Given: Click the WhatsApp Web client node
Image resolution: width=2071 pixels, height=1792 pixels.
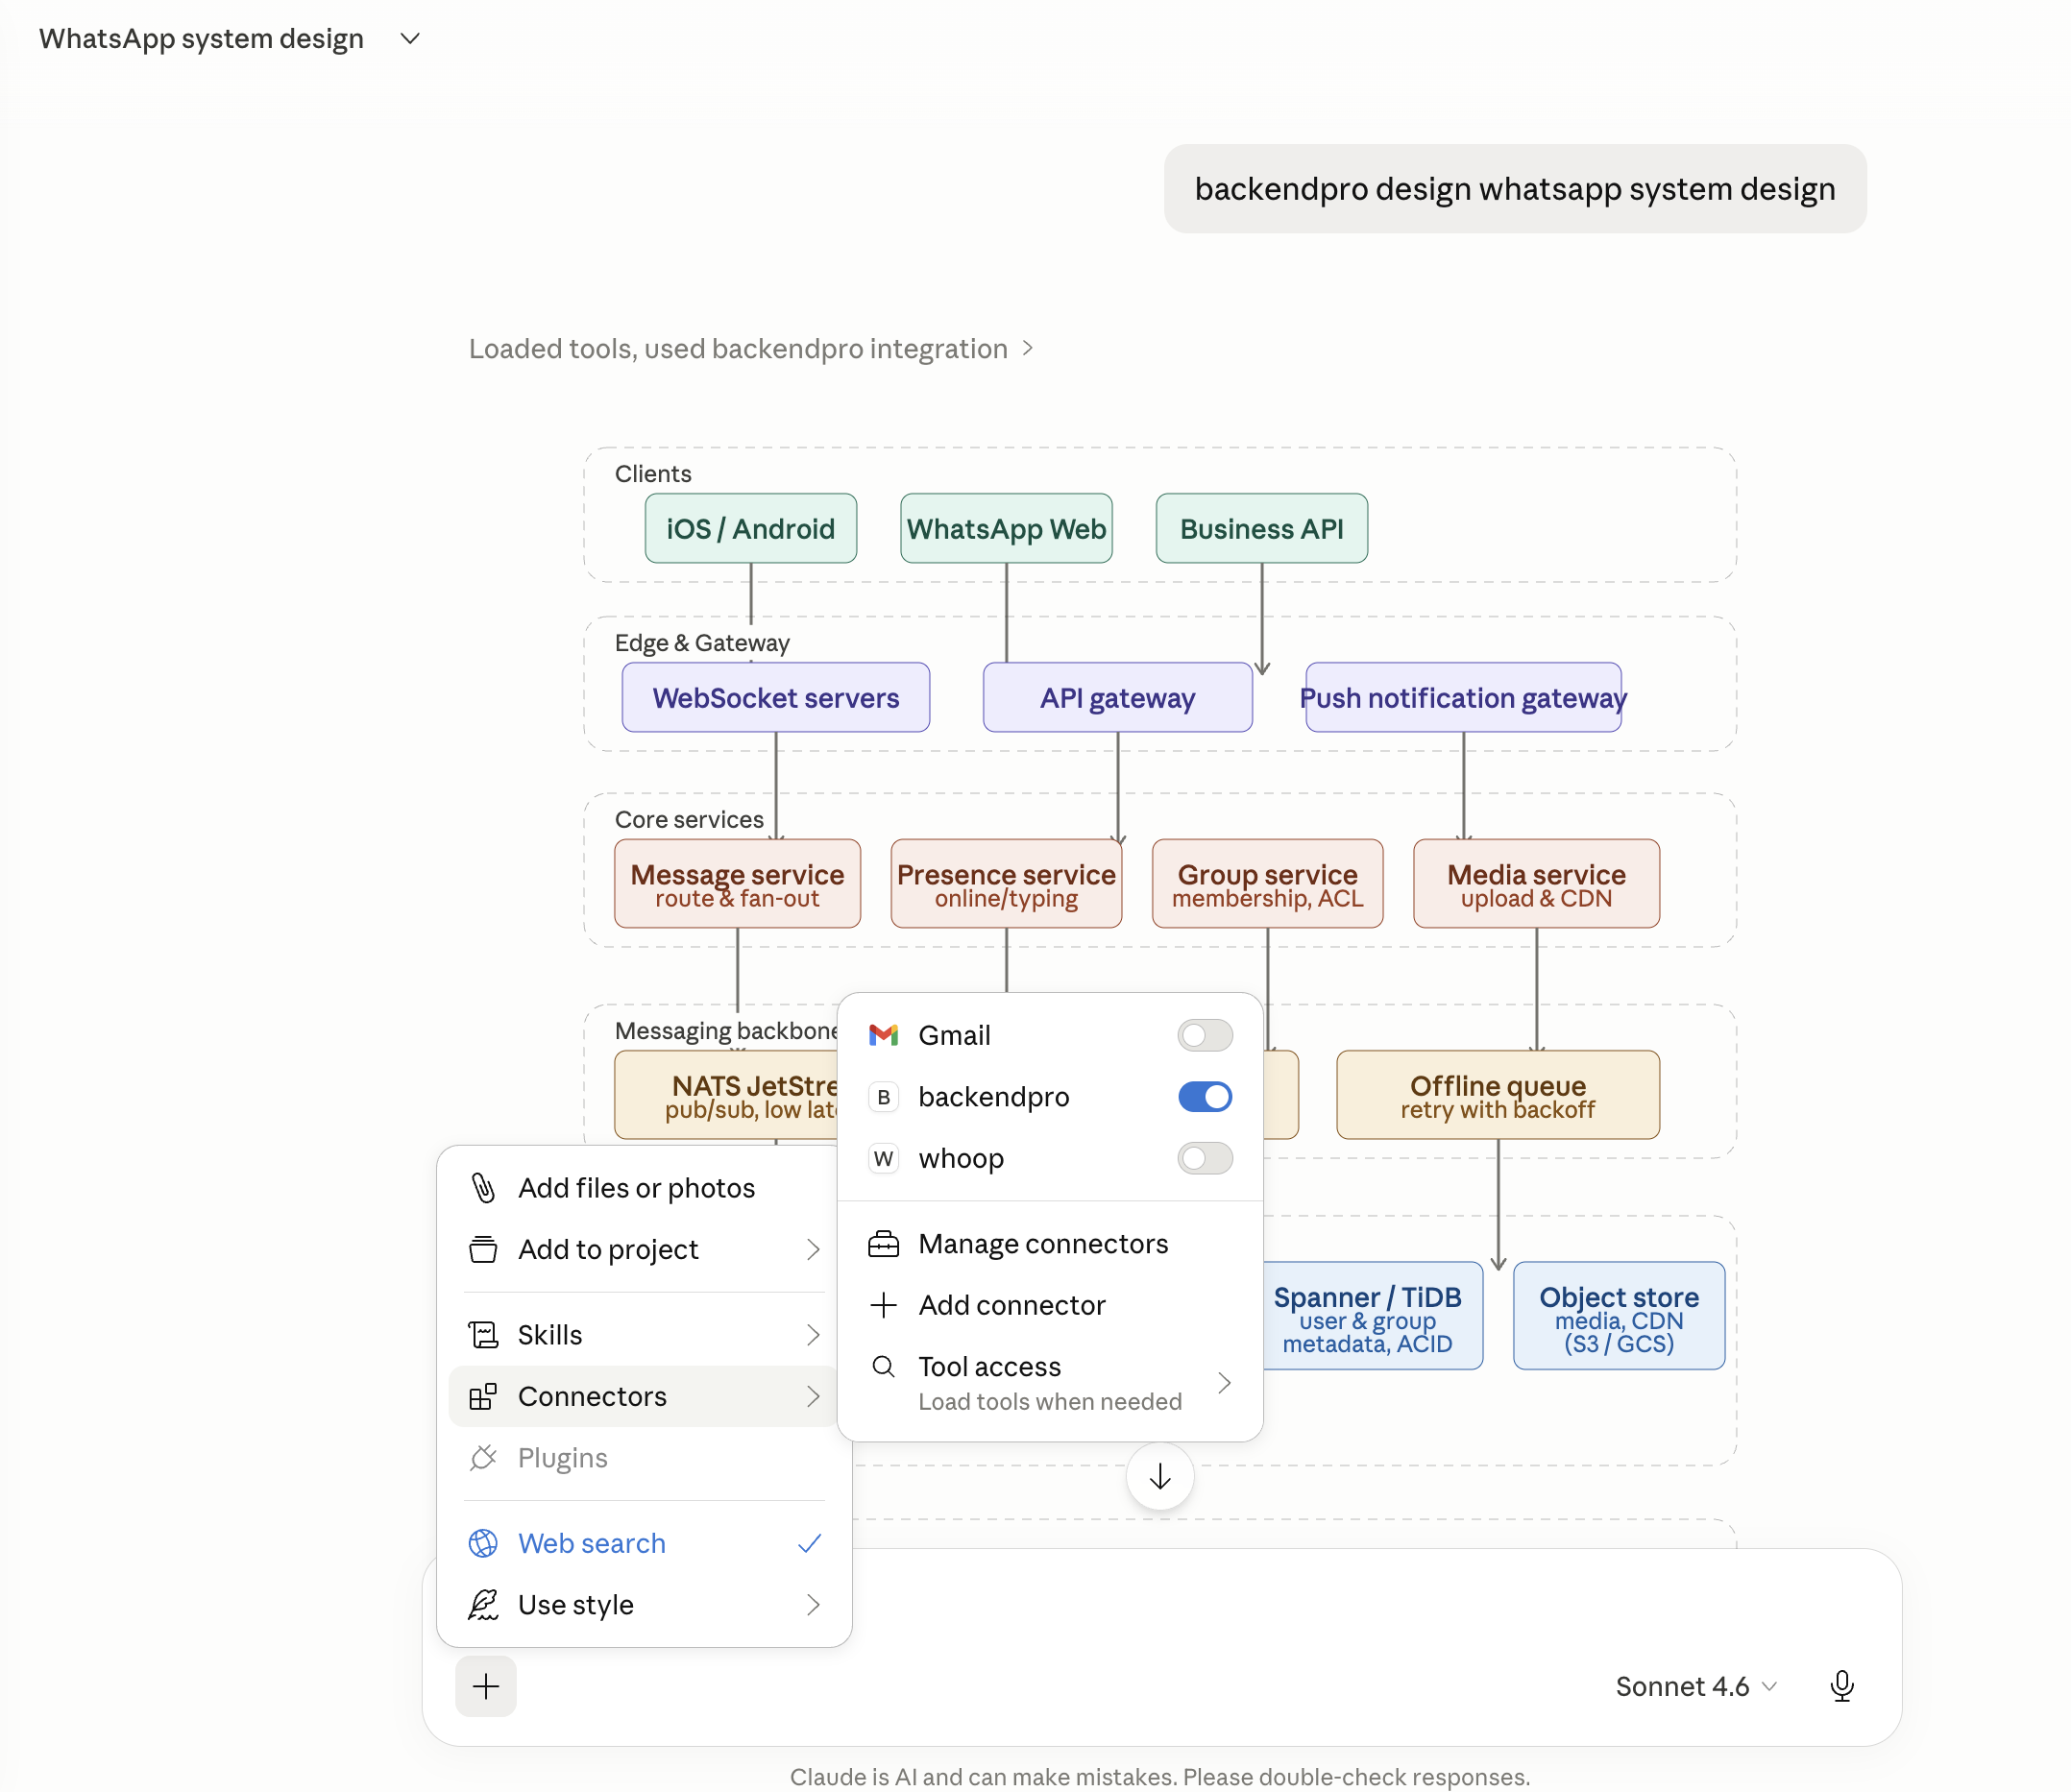Looking at the screenshot, I should click(1006, 528).
